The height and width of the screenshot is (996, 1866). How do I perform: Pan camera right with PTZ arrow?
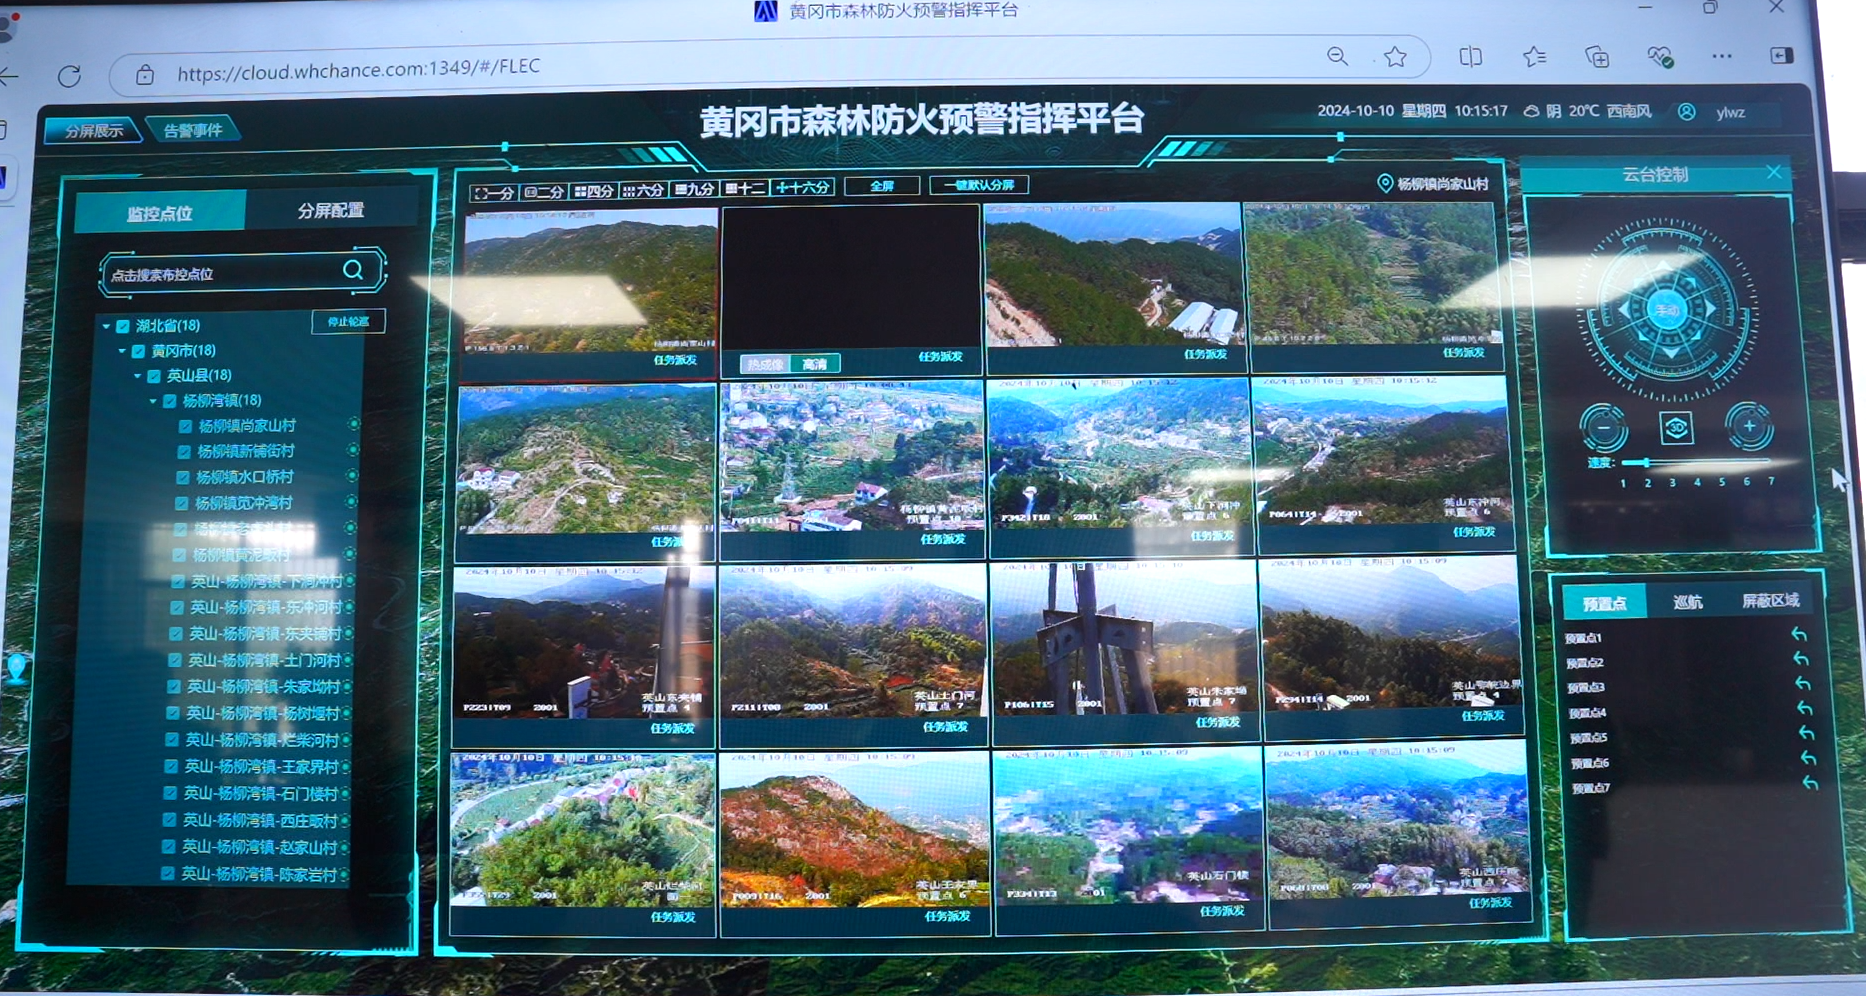[1711, 310]
